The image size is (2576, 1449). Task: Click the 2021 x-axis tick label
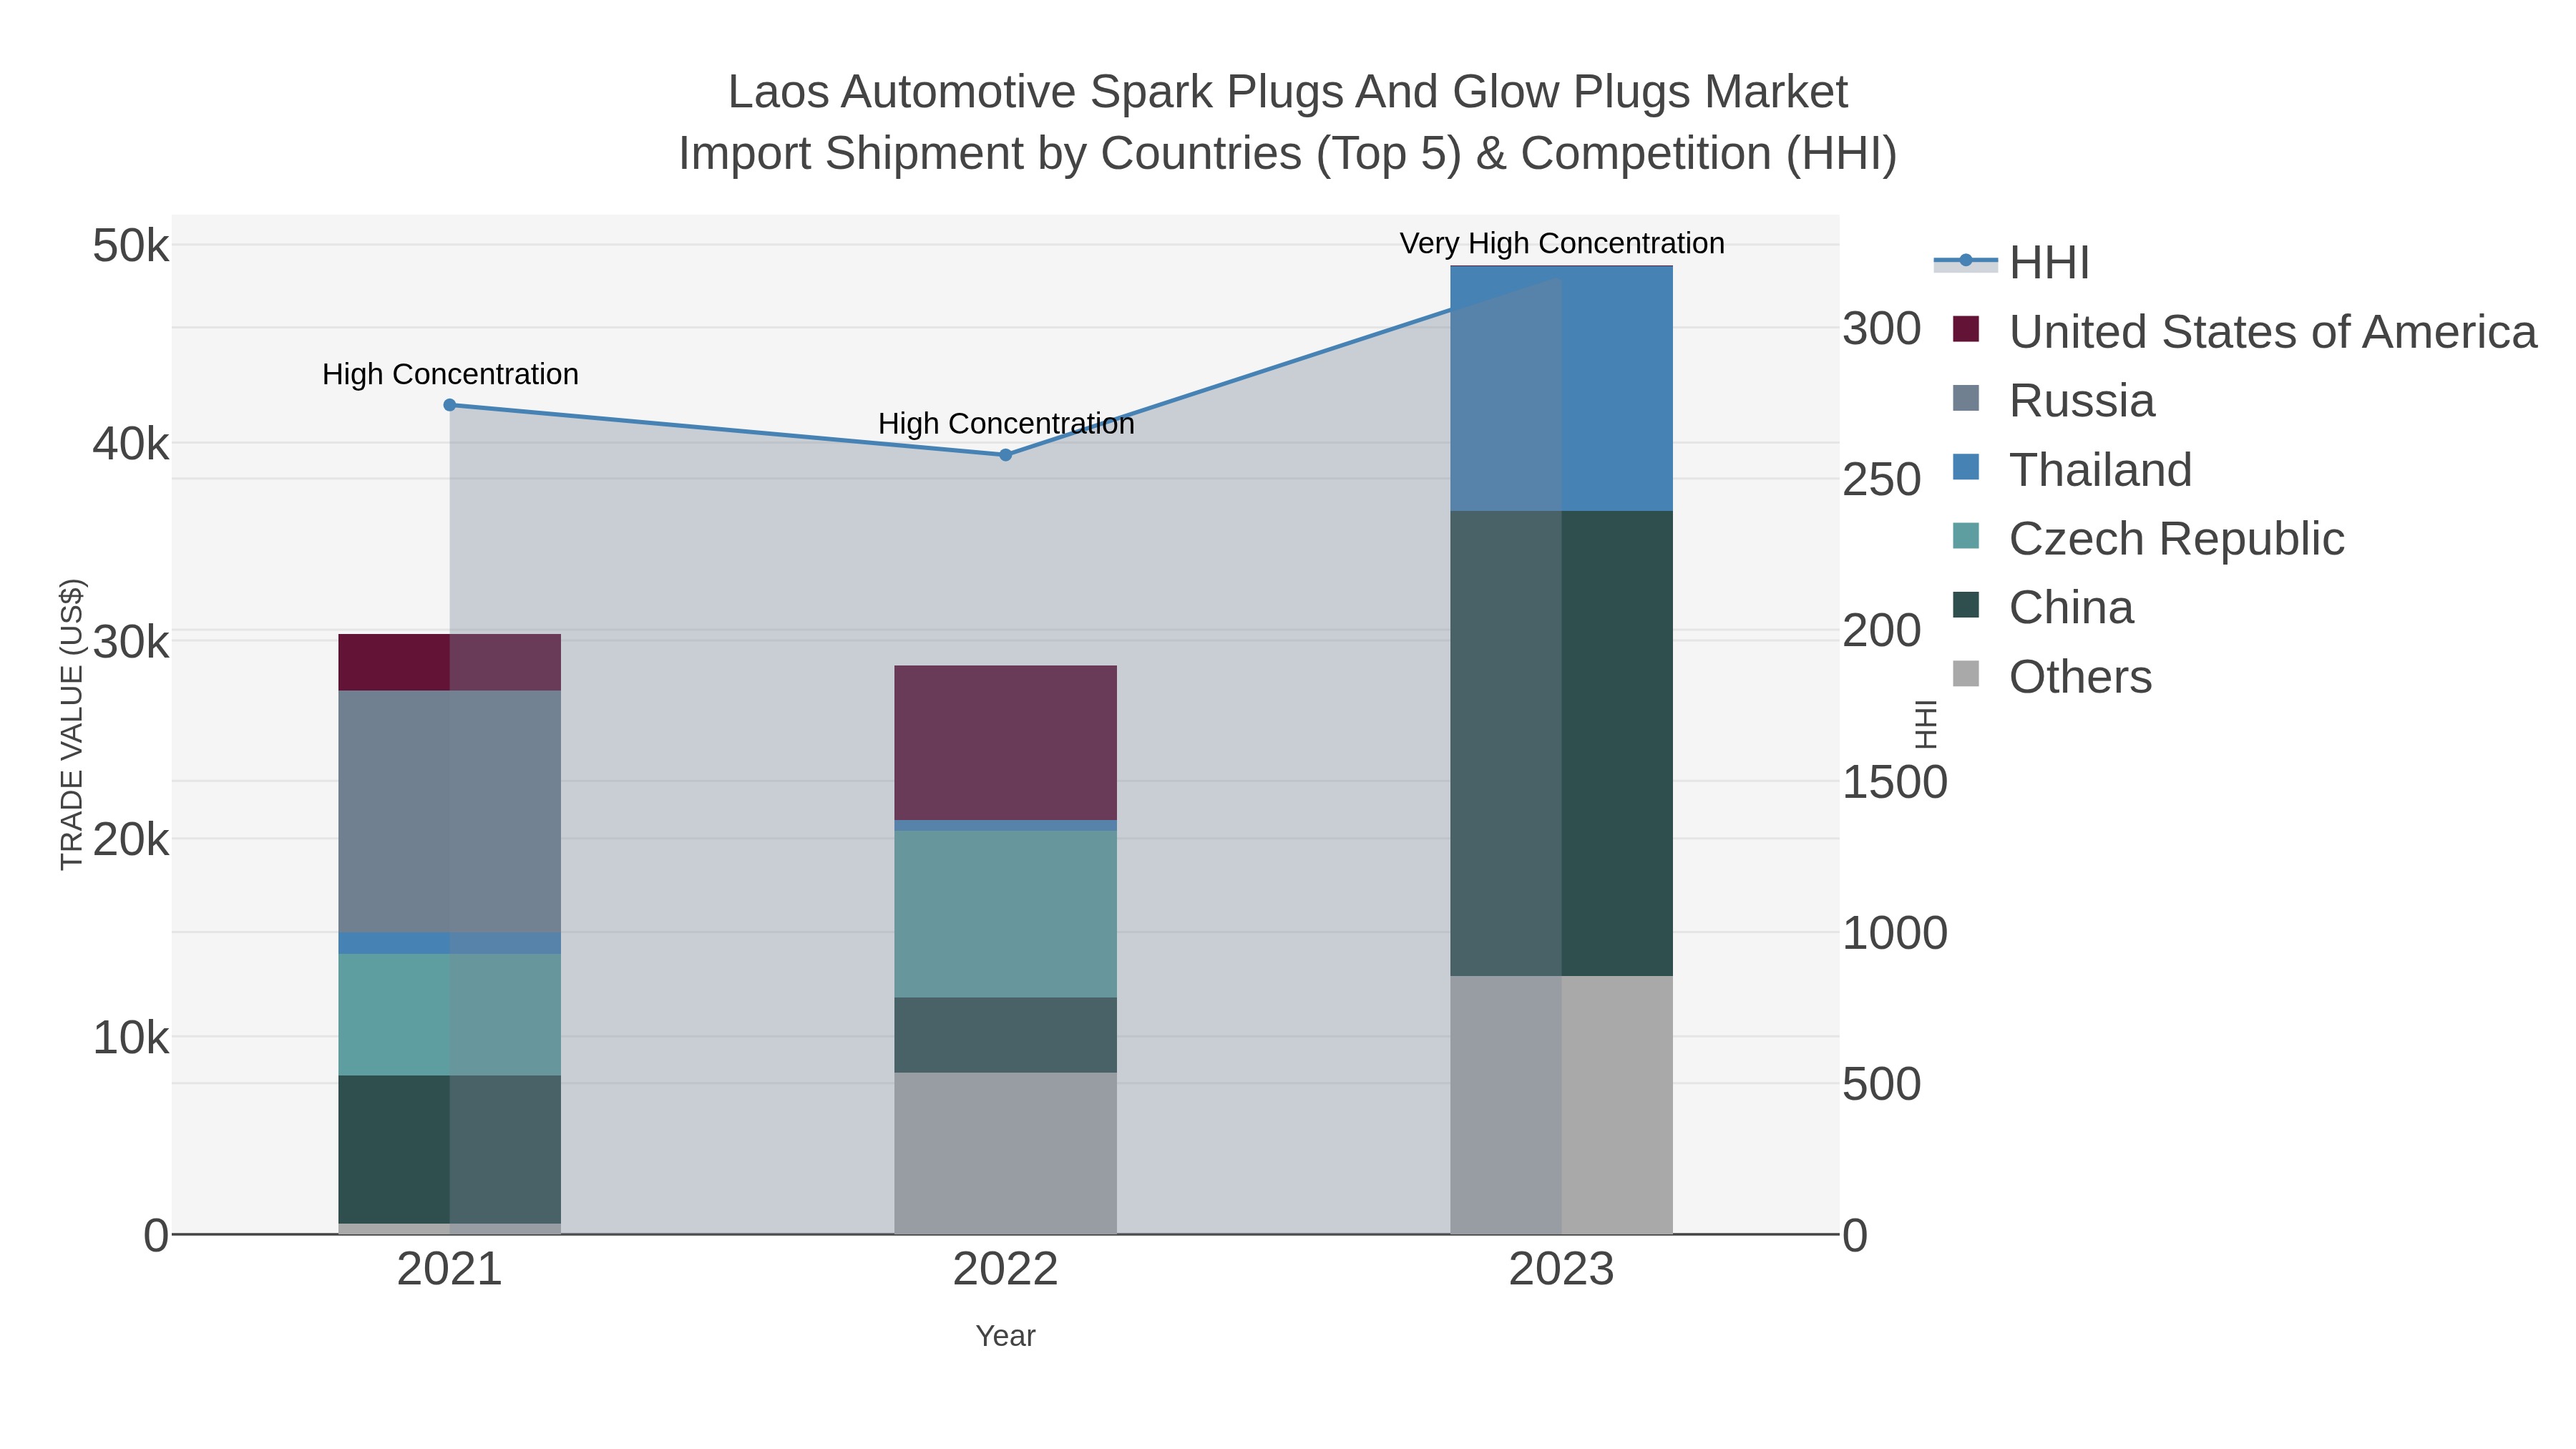pyautogui.click(x=449, y=1270)
